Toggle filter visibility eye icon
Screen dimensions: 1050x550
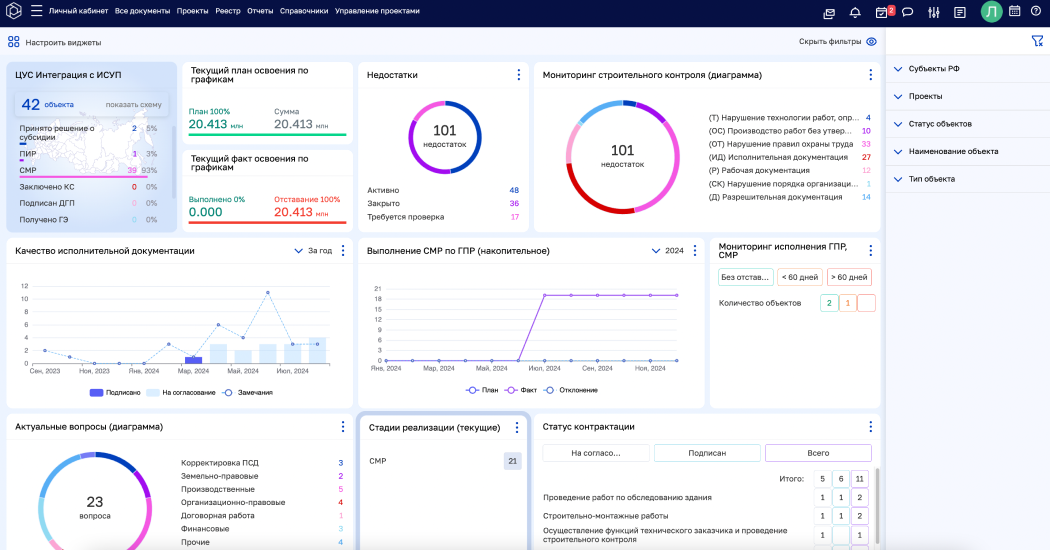pyautogui.click(x=871, y=42)
